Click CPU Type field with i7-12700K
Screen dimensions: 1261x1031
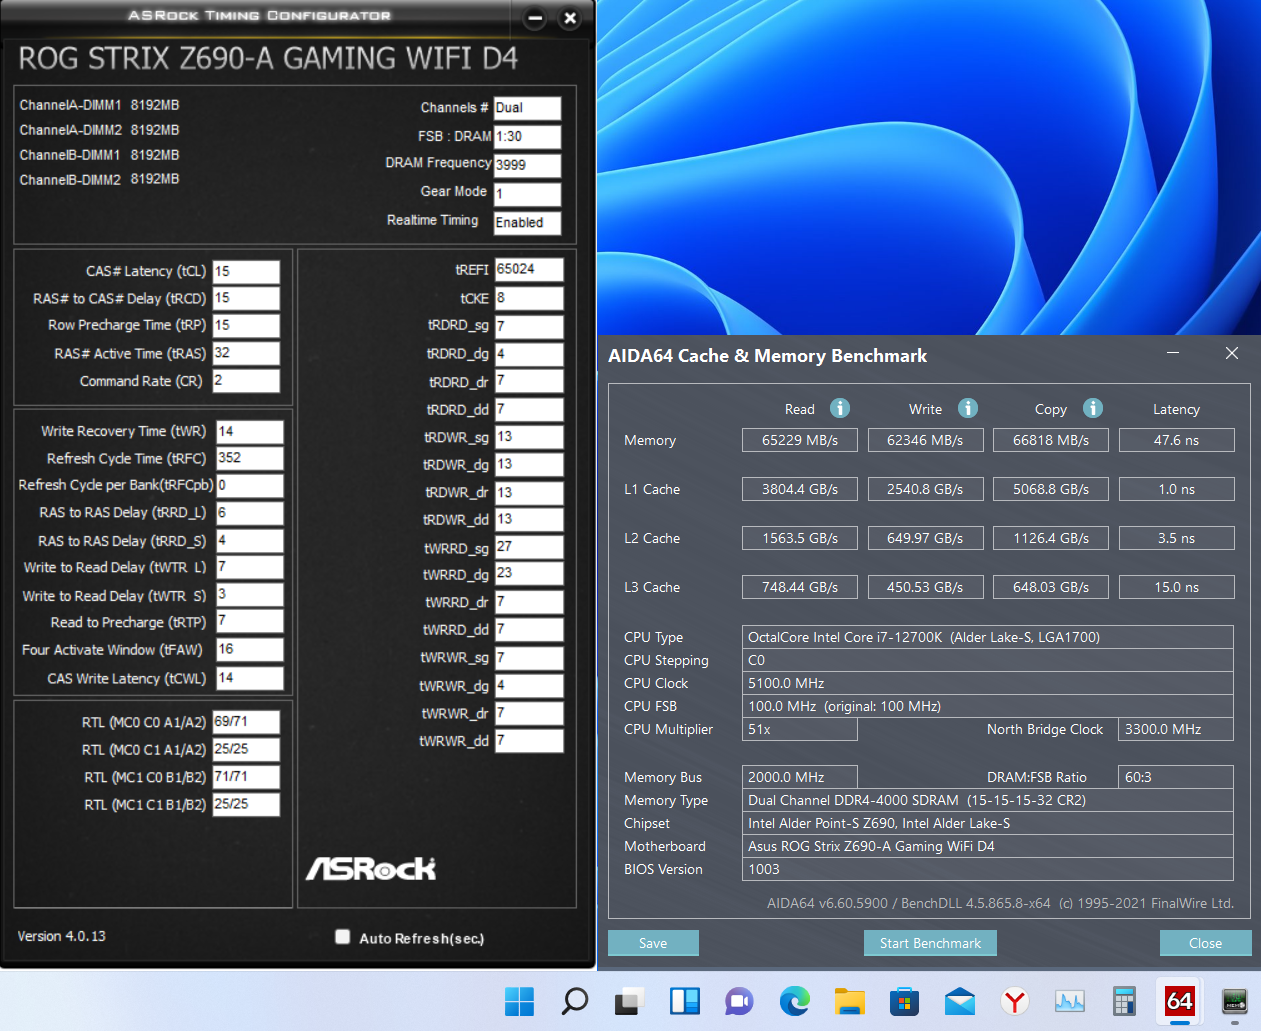[x=988, y=637]
